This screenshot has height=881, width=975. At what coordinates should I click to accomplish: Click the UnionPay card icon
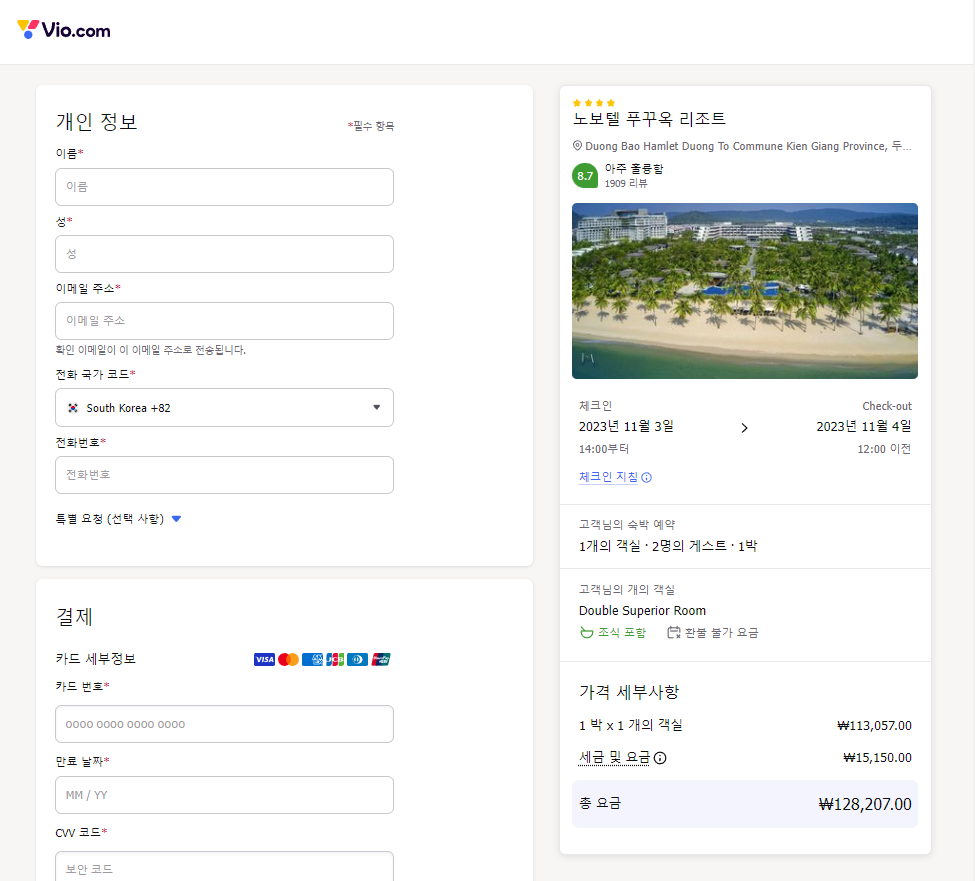click(380, 660)
